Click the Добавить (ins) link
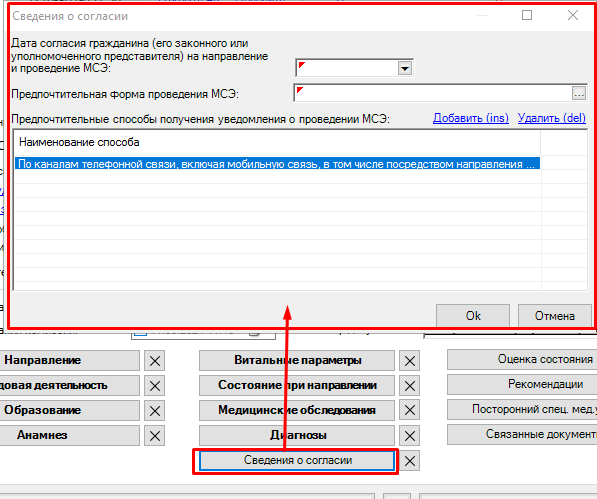 click(x=471, y=118)
